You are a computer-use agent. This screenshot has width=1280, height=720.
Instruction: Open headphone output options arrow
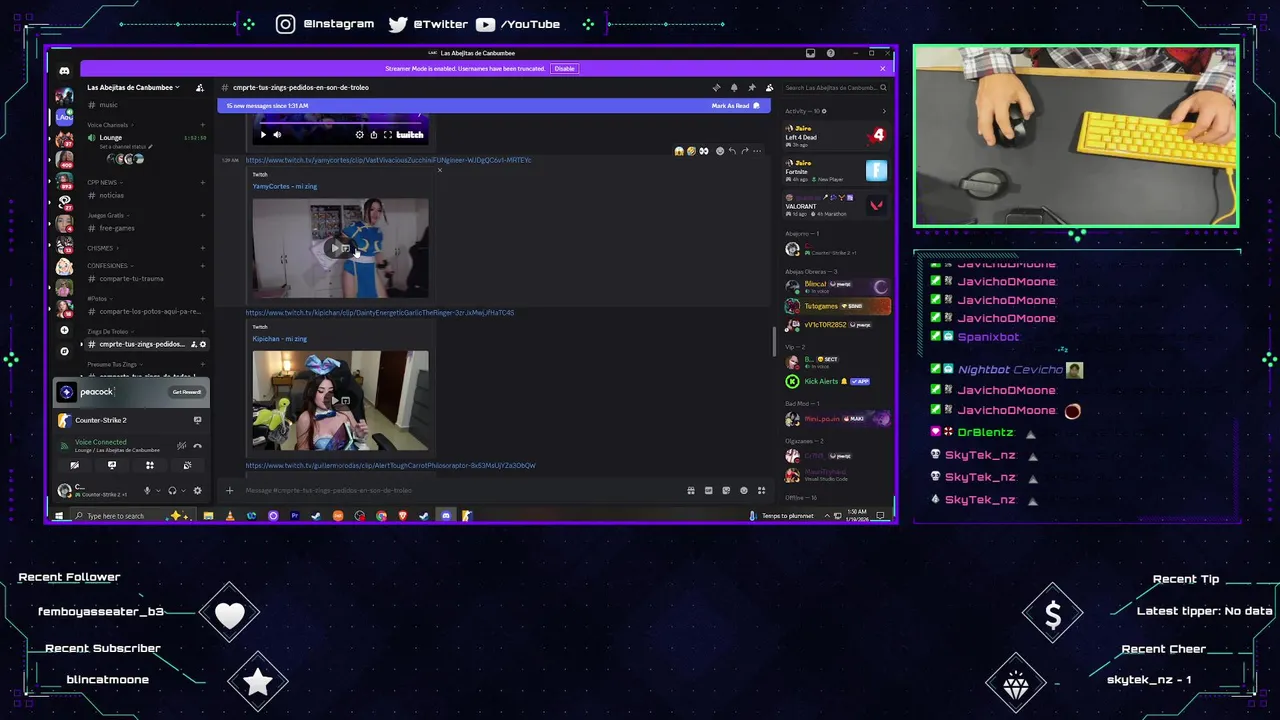pos(183,490)
